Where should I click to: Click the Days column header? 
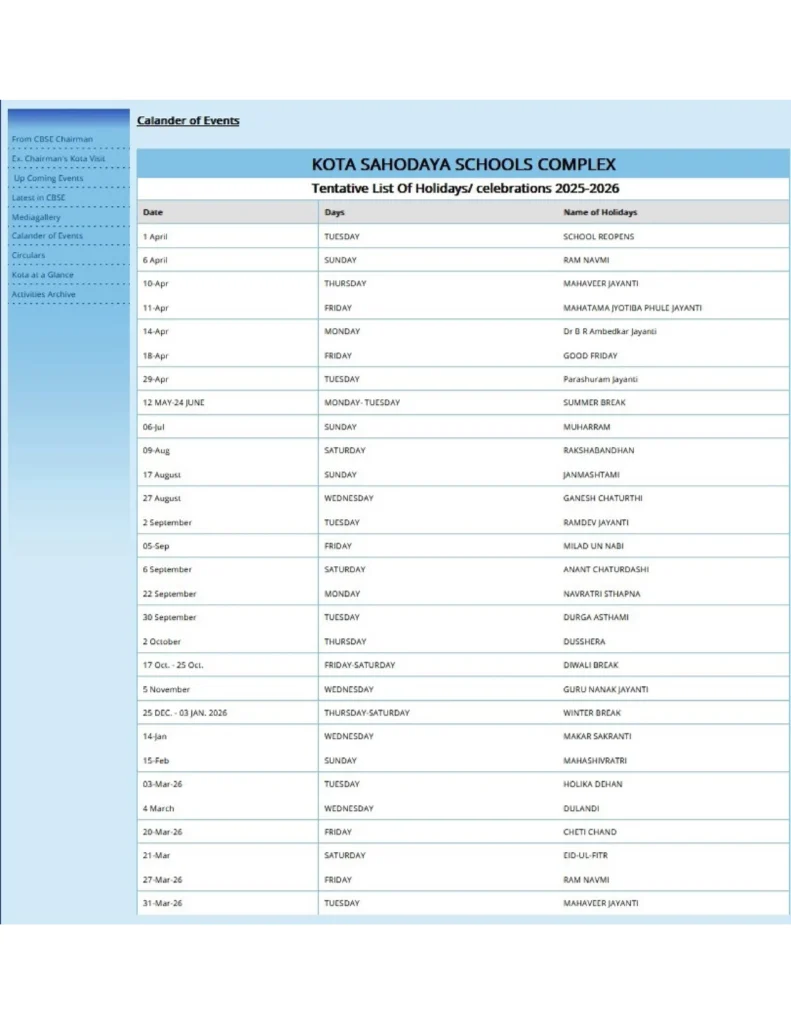click(x=334, y=212)
